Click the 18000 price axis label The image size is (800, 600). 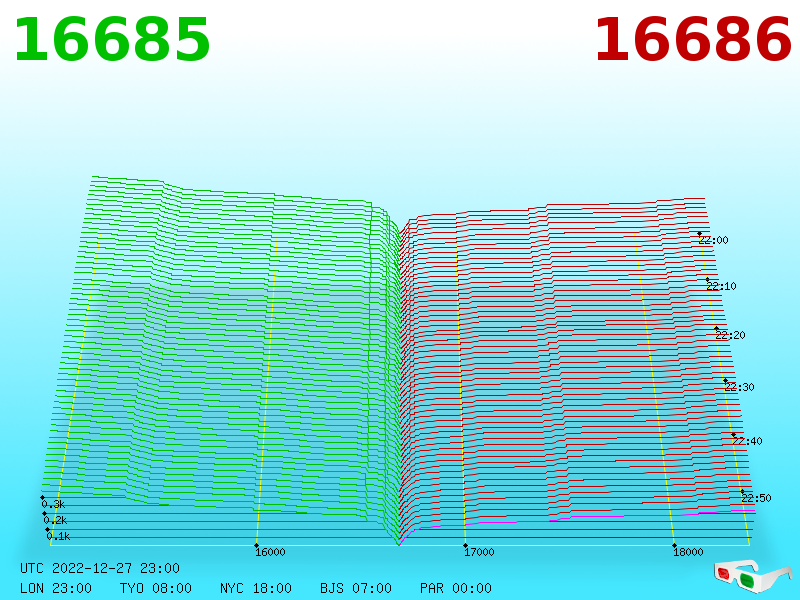tap(688, 552)
